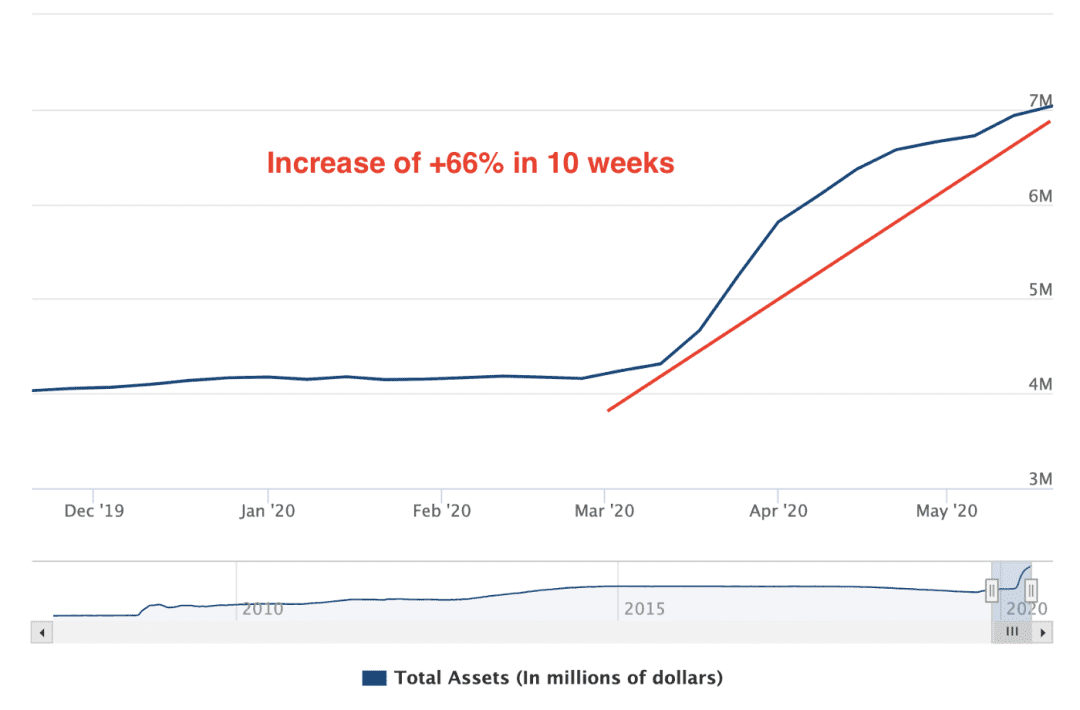Click the empty scrollbar track left of thumb
This screenshot has width=1080, height=710.
point(521,632)
